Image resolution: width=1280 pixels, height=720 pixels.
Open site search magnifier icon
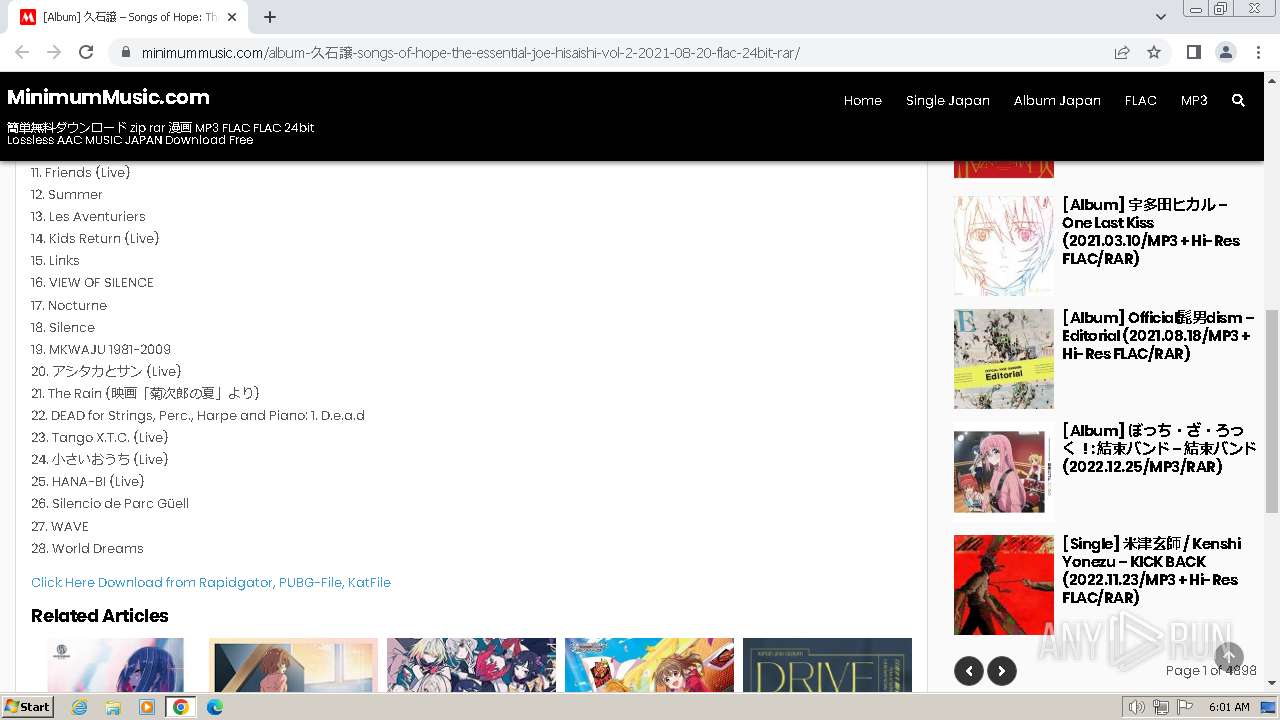click(x=1238, y=100)
